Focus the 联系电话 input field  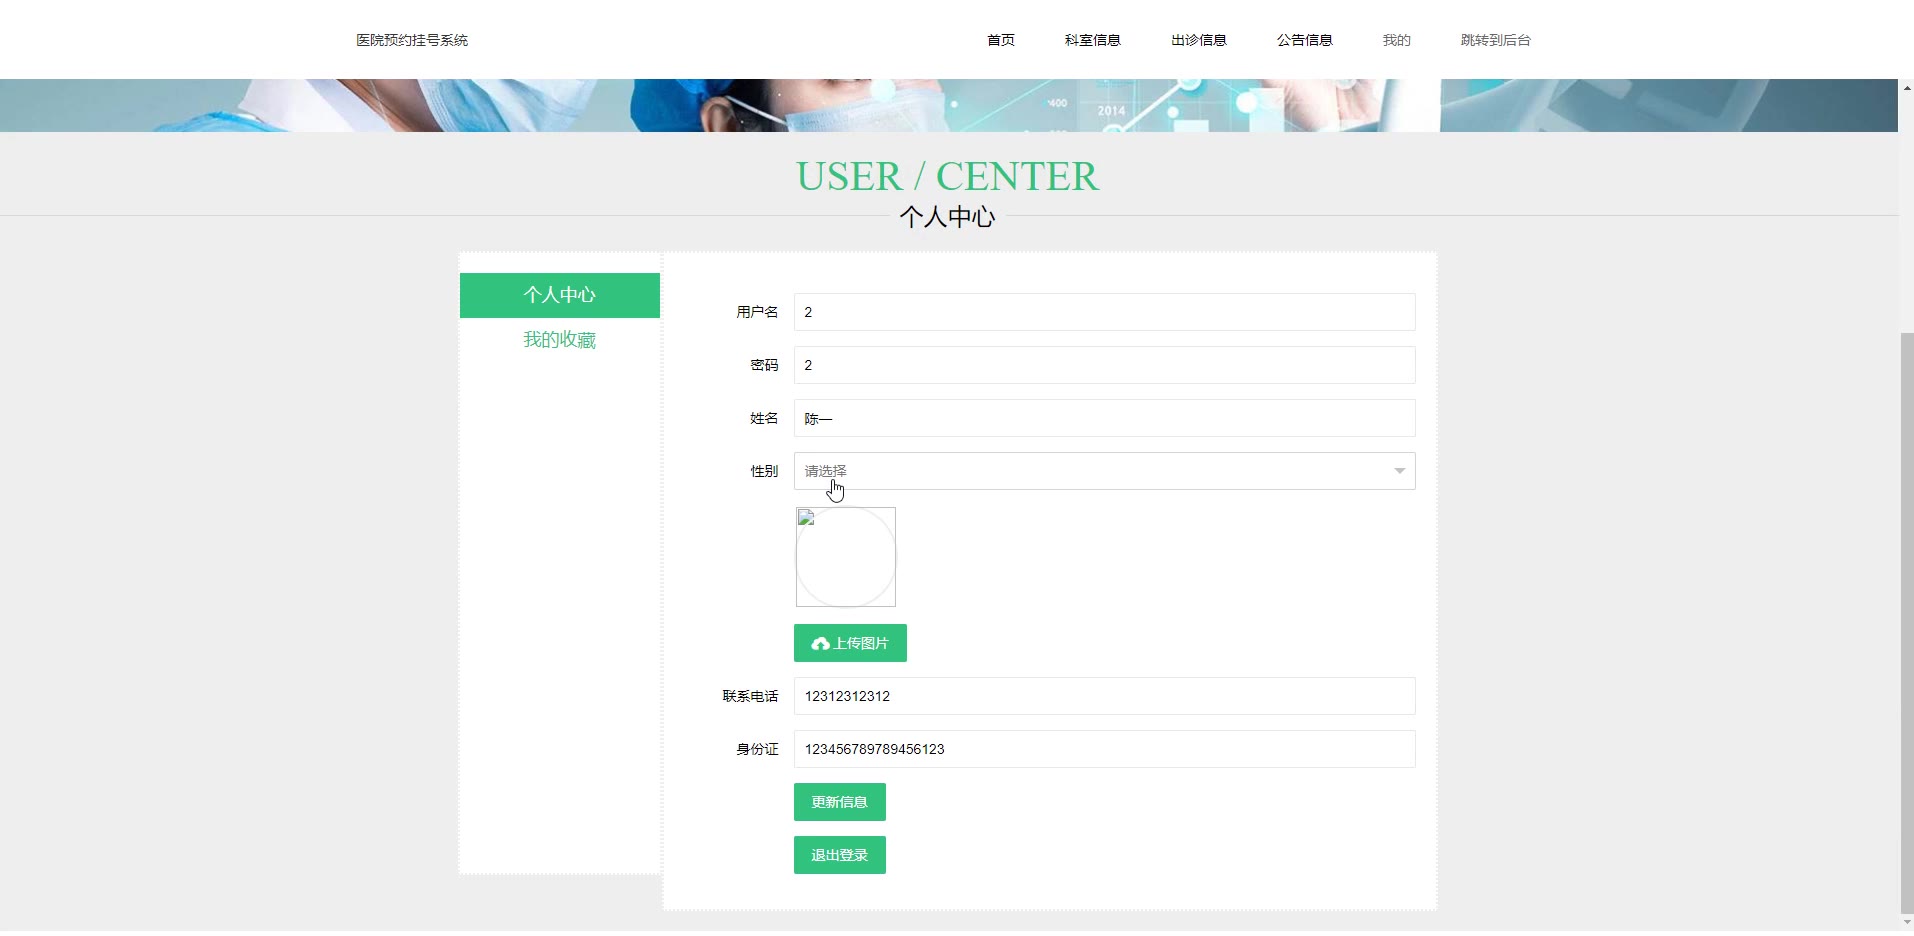(x=1104, y=696)
